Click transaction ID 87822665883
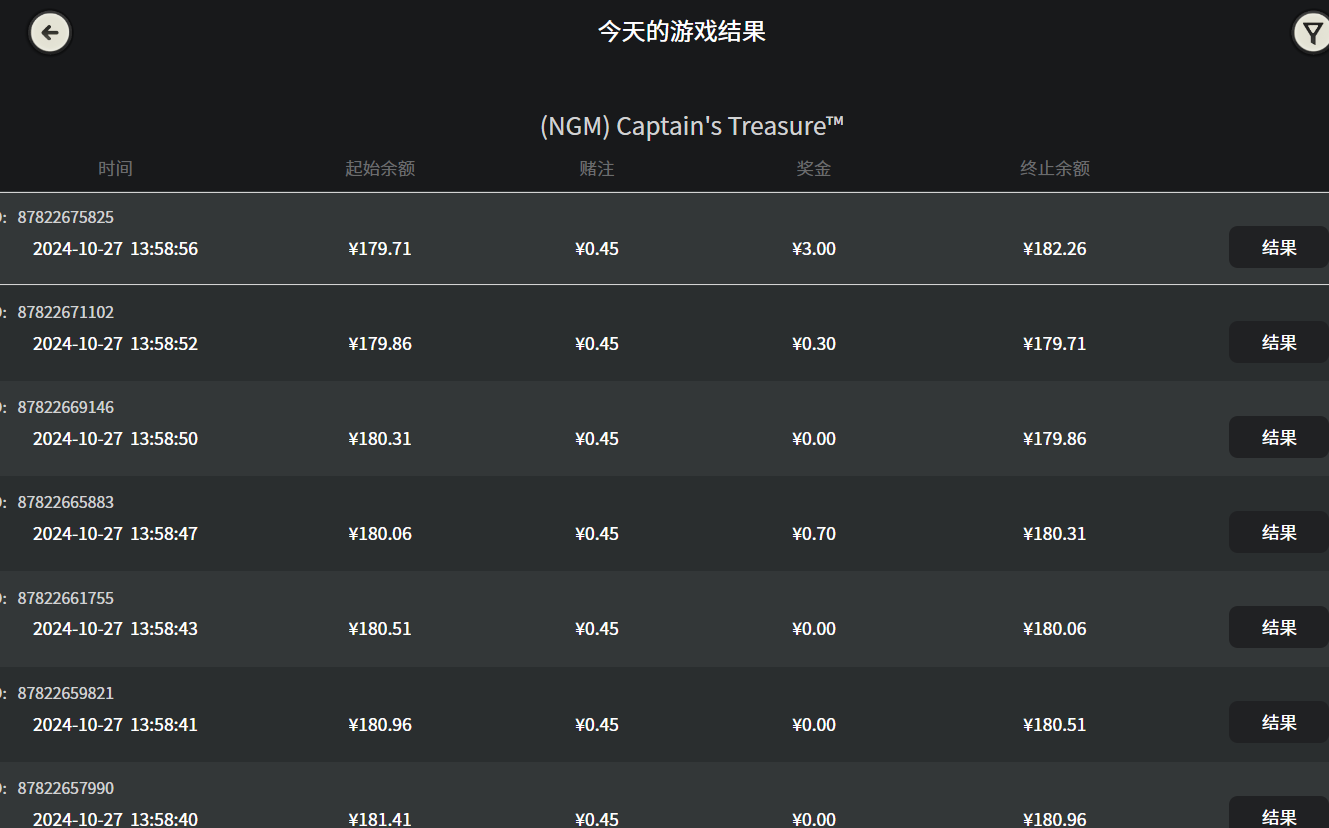1329x828 pixels. (x=66, y=502)
